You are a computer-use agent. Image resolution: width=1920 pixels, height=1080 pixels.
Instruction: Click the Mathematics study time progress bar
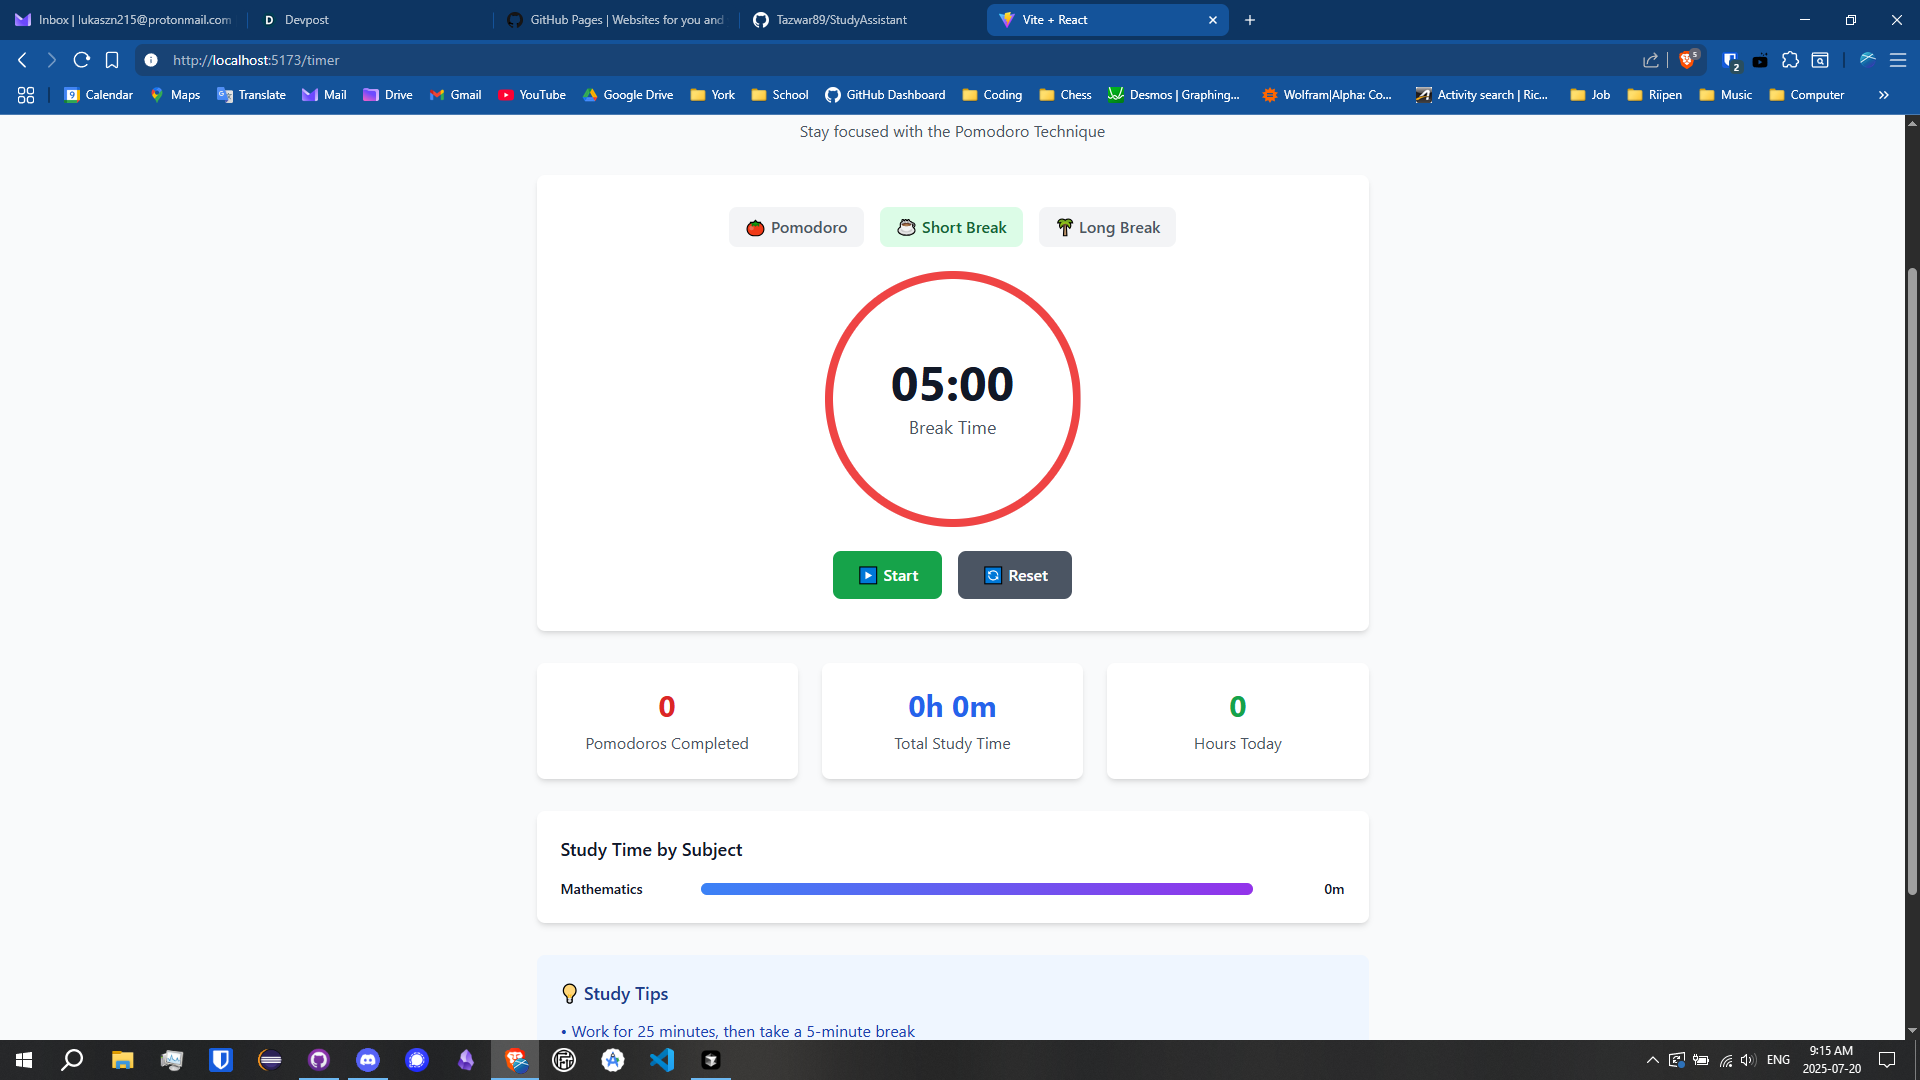(x=976, y=889)
